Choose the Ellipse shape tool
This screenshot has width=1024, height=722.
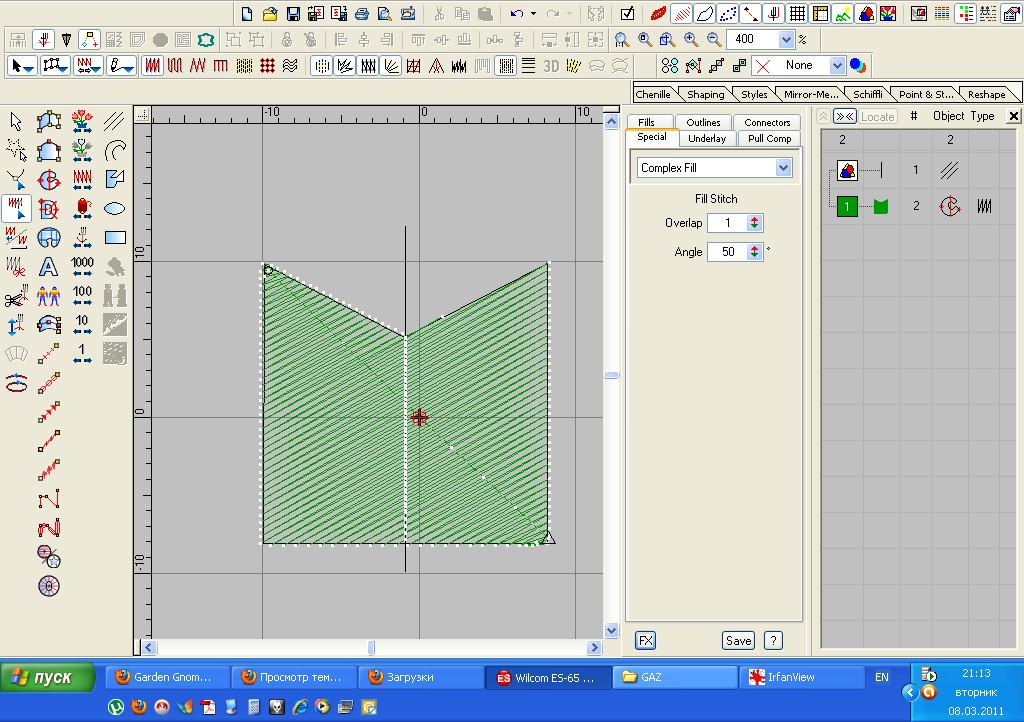115,209
